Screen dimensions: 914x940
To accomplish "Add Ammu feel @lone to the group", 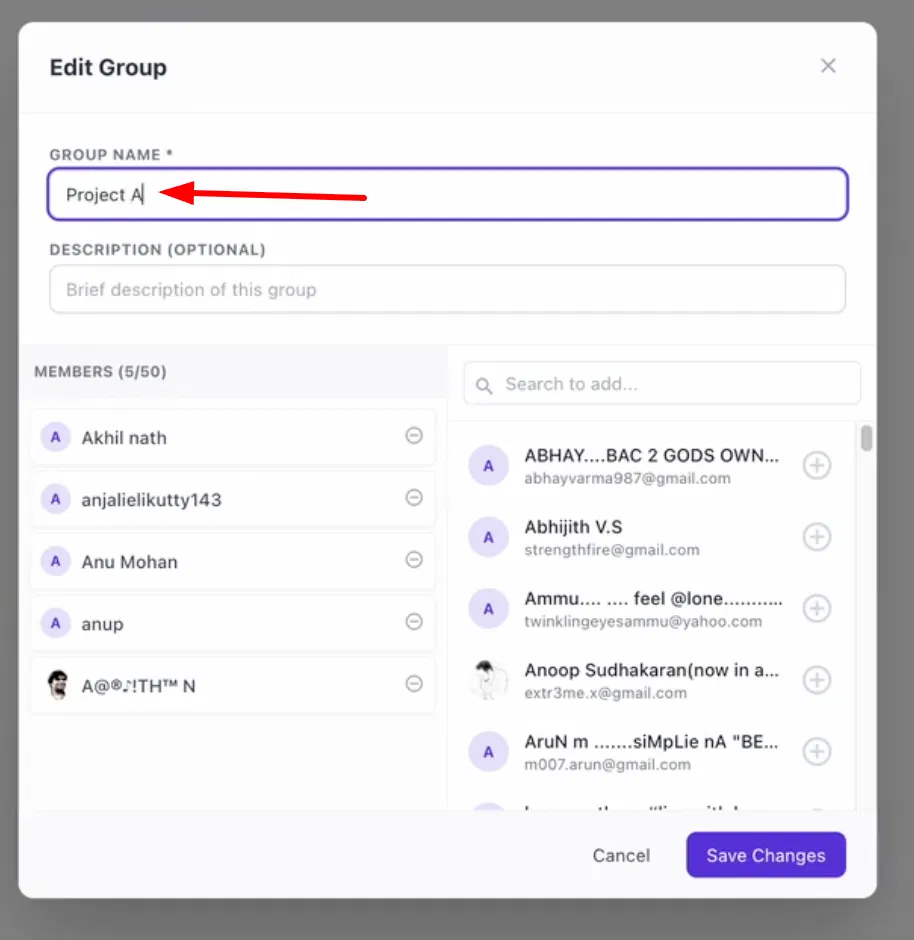I will [817, 608].
